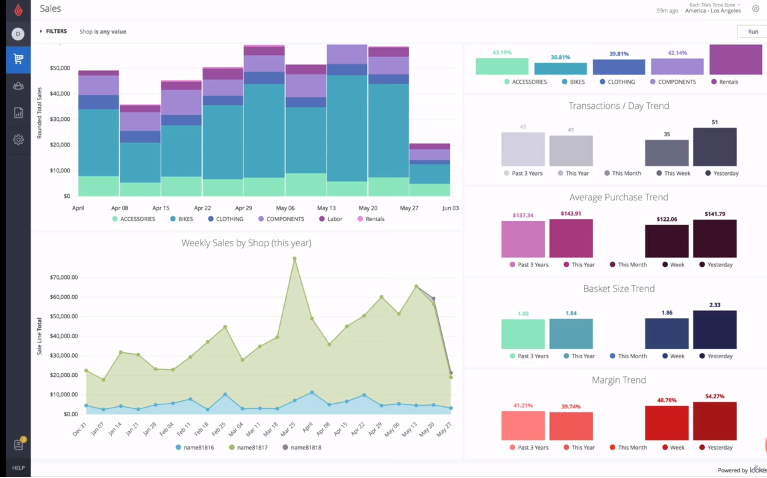The image size is (767, 478).
Task: Open the settings gear in the sidebar
Action: coord(17,140)
